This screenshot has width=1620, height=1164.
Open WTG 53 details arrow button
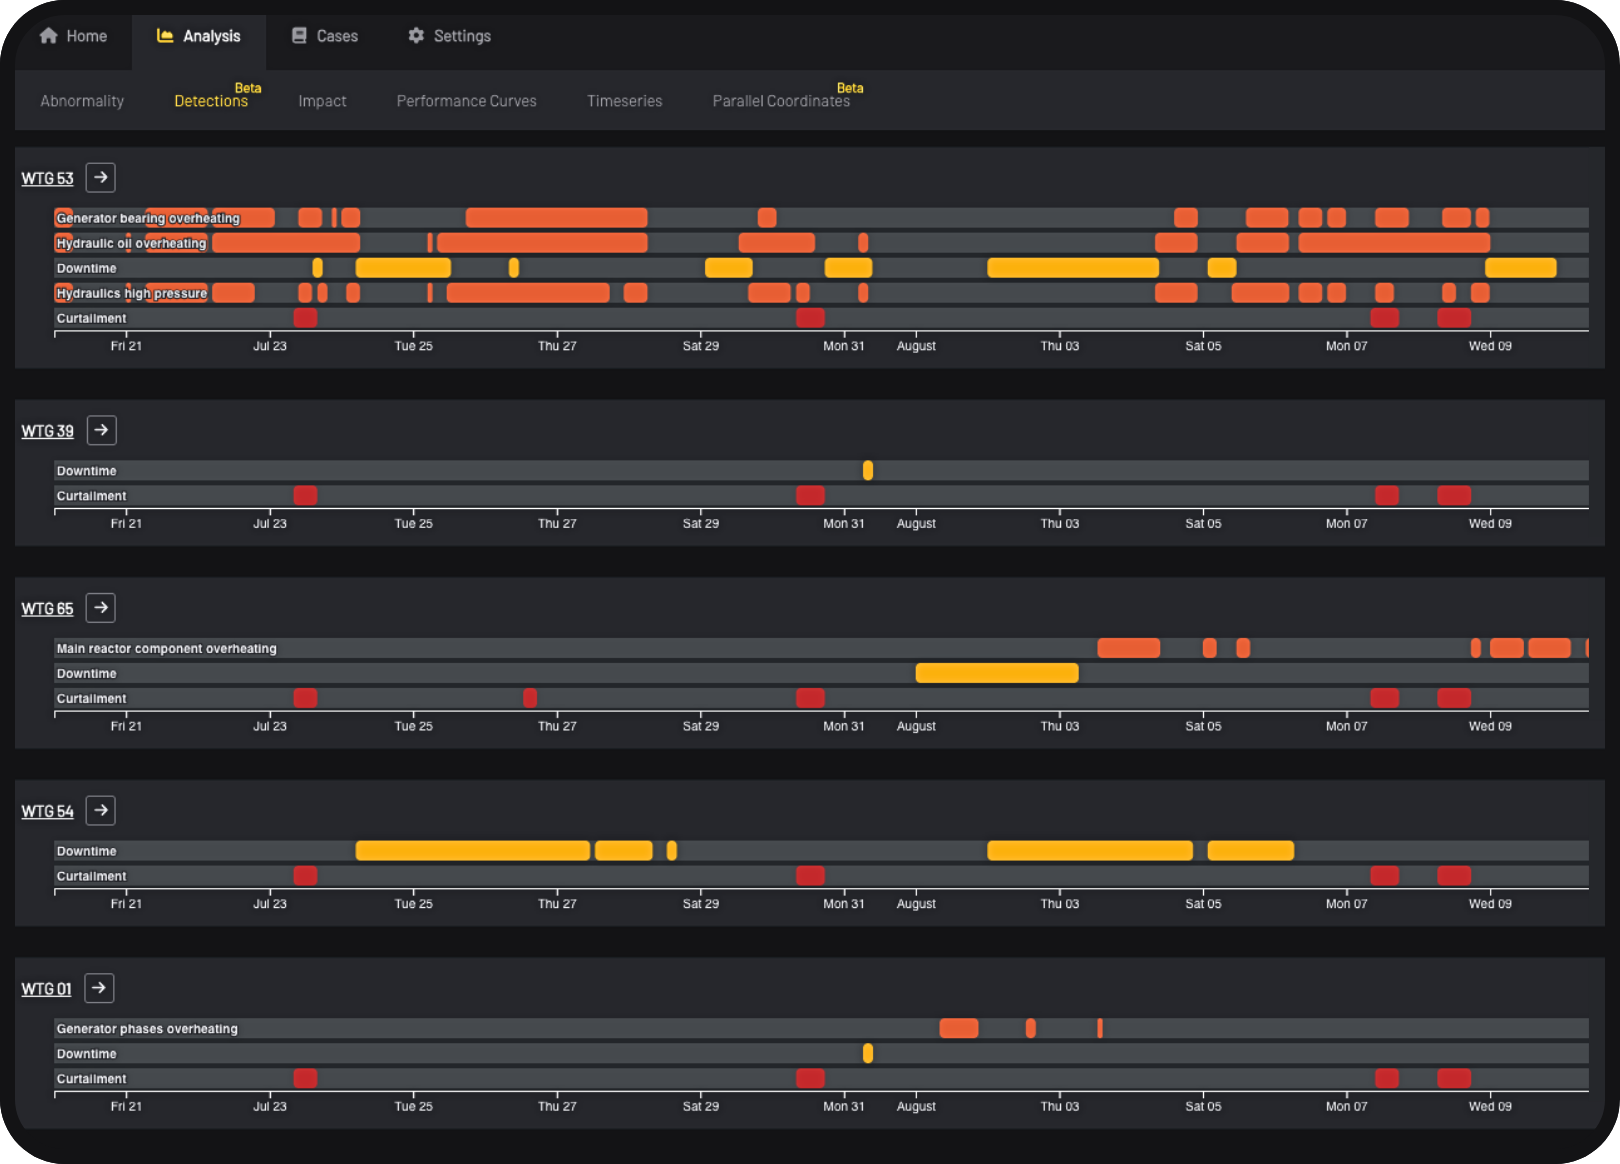100,178
